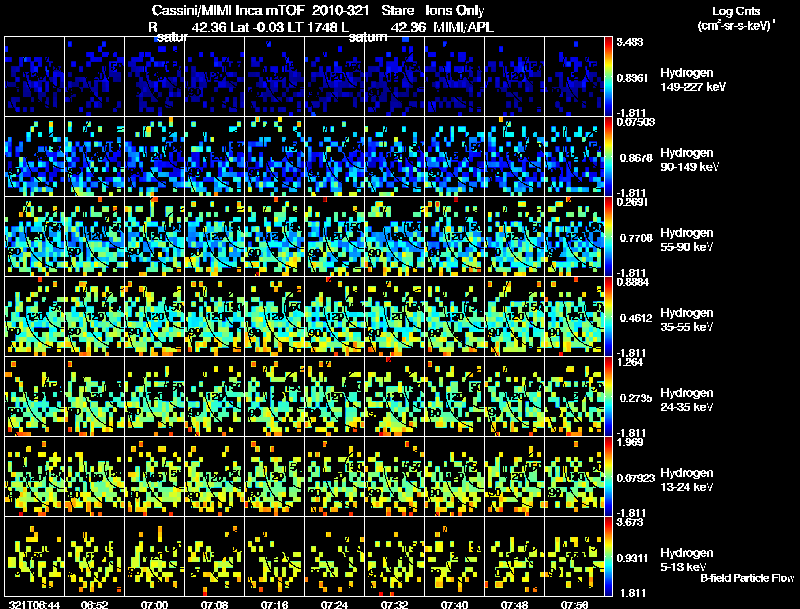Screen dimensions: 800x609
Task: Open the 13-24 keV panel at 07:56
Action: pos(574,477)
